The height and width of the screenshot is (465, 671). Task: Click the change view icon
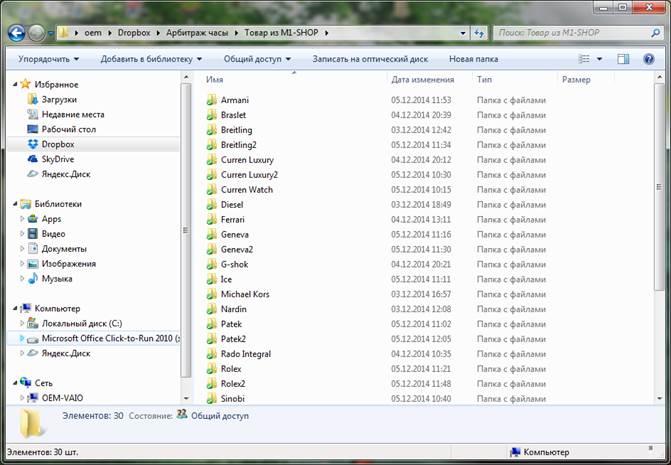click(x=584, y=59)
